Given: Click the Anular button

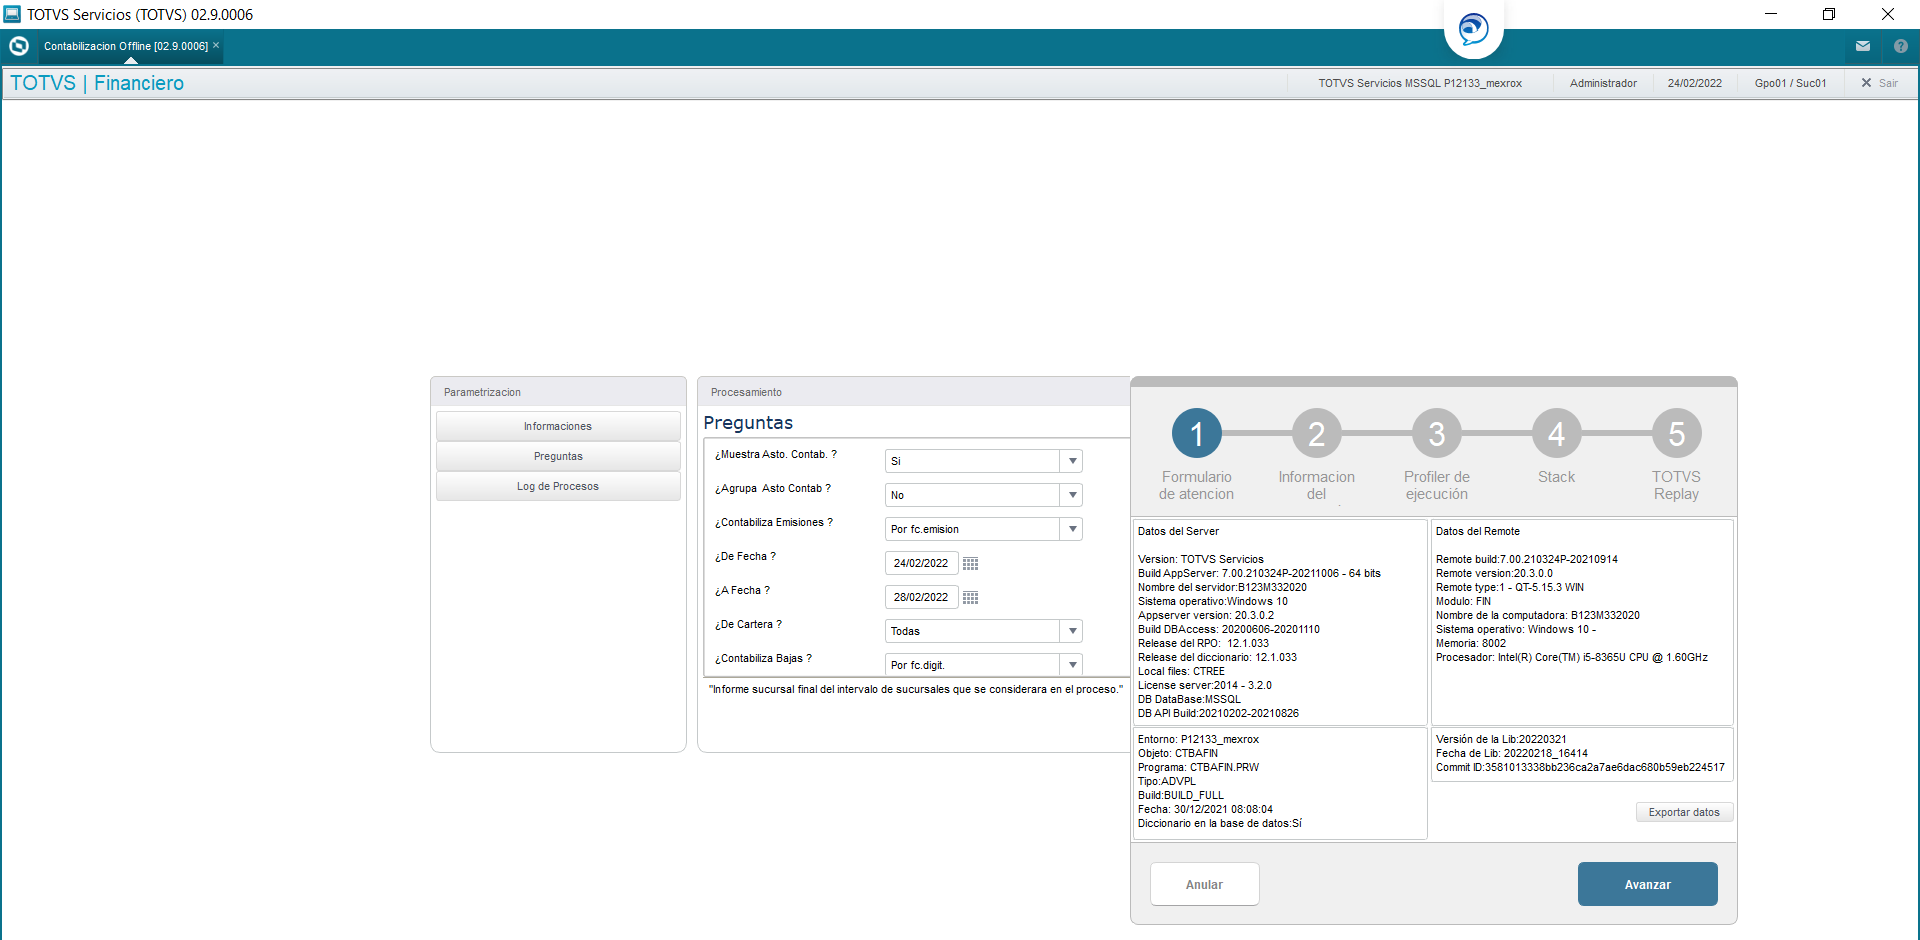Looking at the screenshot, I should coord(1204,884).
